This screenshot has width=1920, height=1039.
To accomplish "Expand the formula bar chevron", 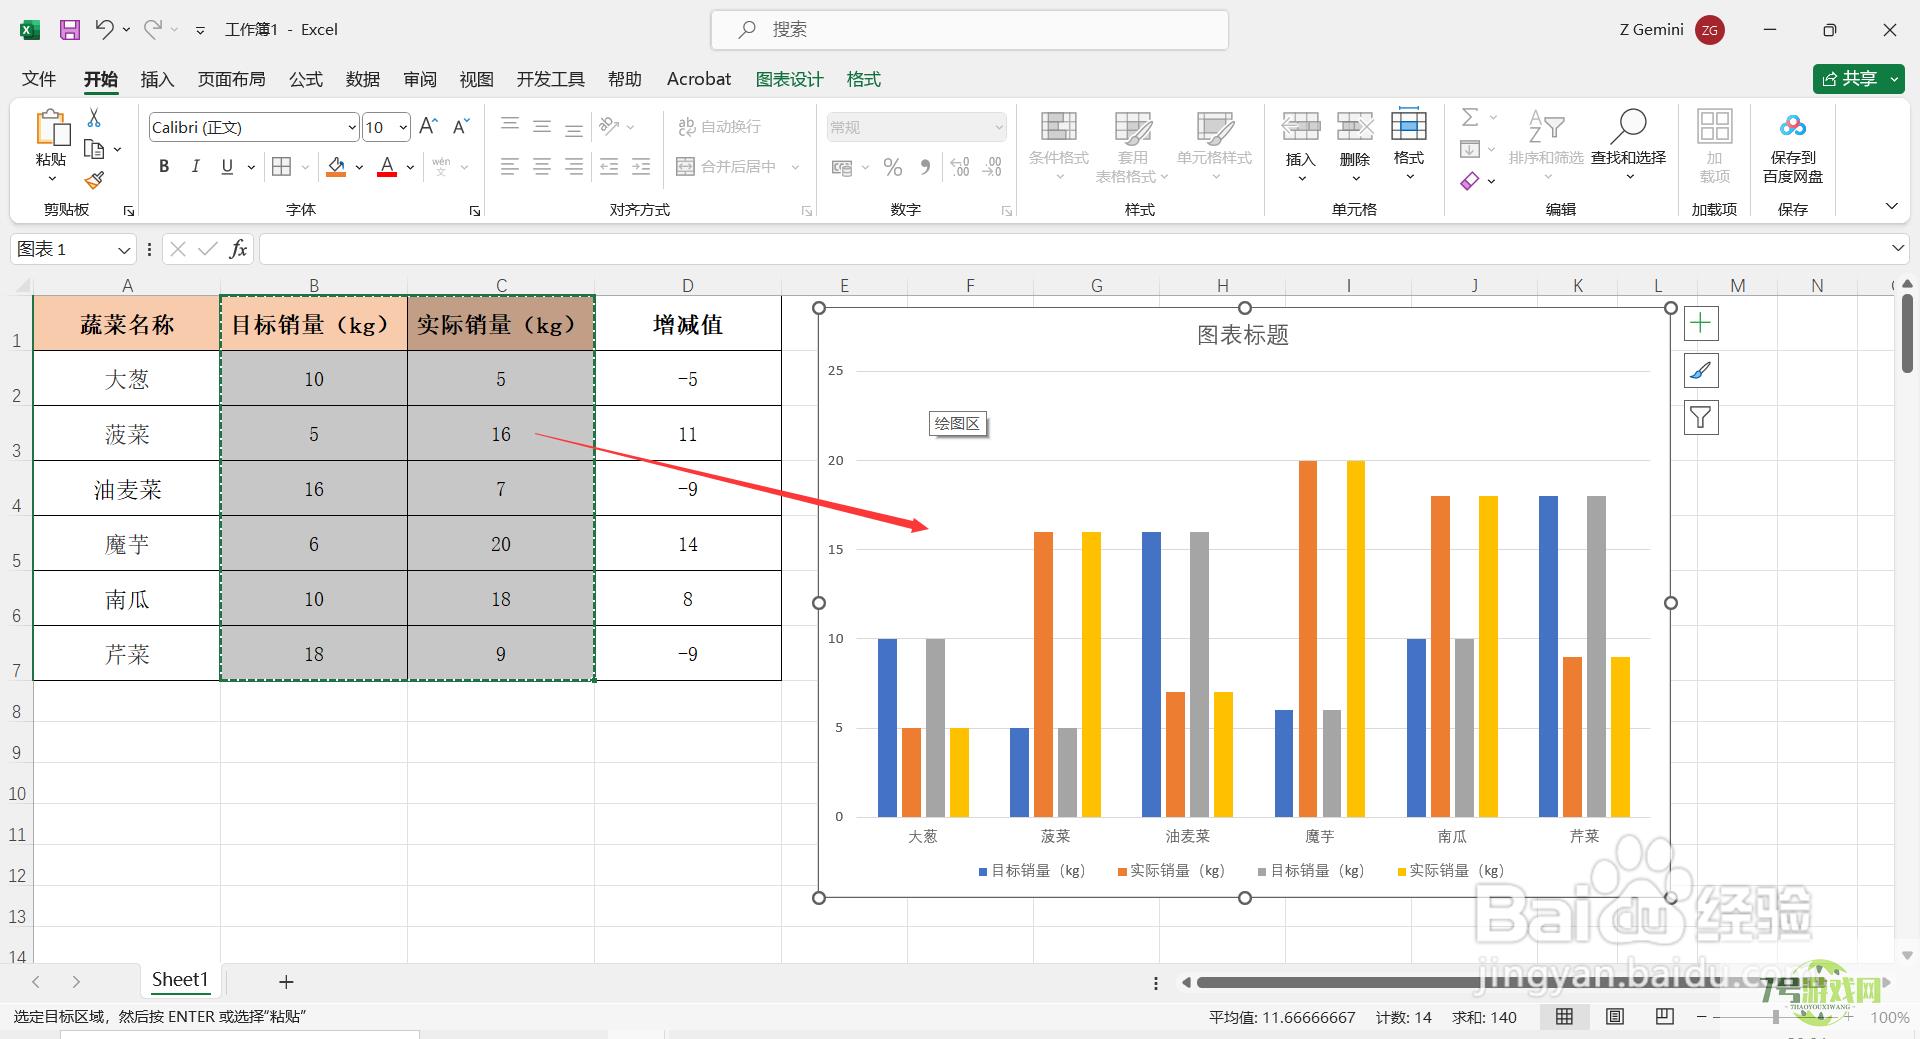I will pyautogui.click(x=1897, y=248).
